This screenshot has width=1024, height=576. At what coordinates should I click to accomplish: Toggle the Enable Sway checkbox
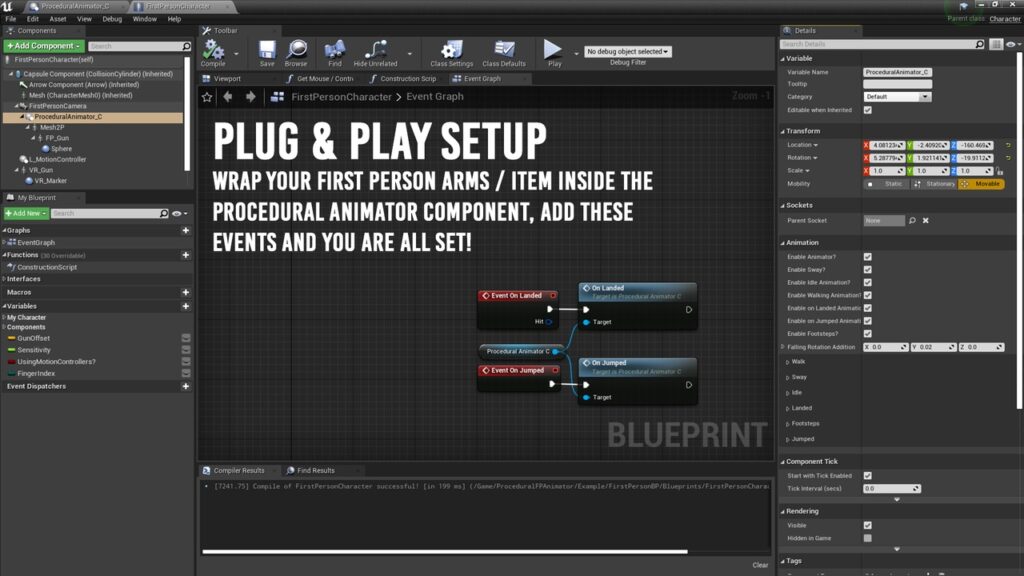[867, 270]
